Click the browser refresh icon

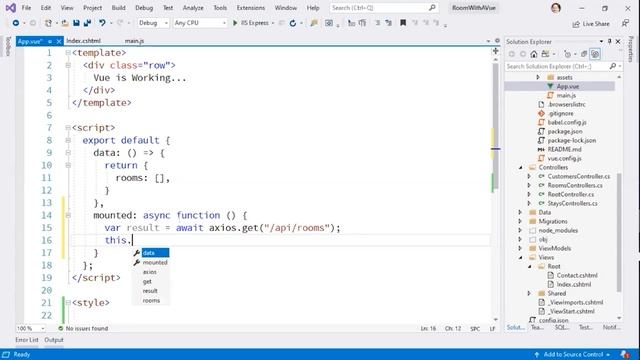click(293, 23)
